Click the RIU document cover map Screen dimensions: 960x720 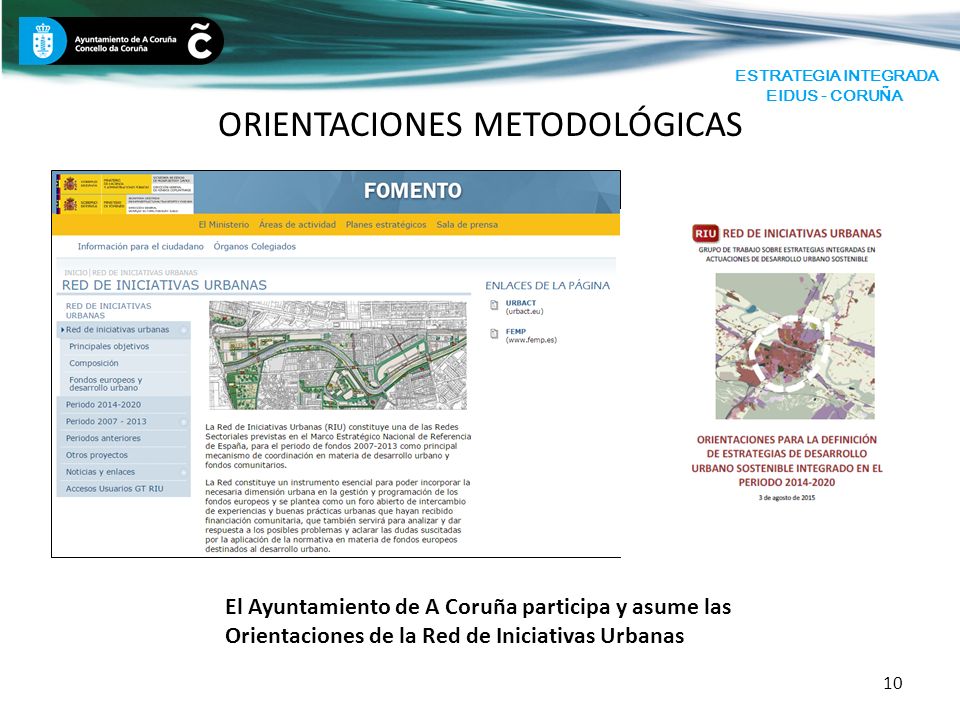(795, 347)
